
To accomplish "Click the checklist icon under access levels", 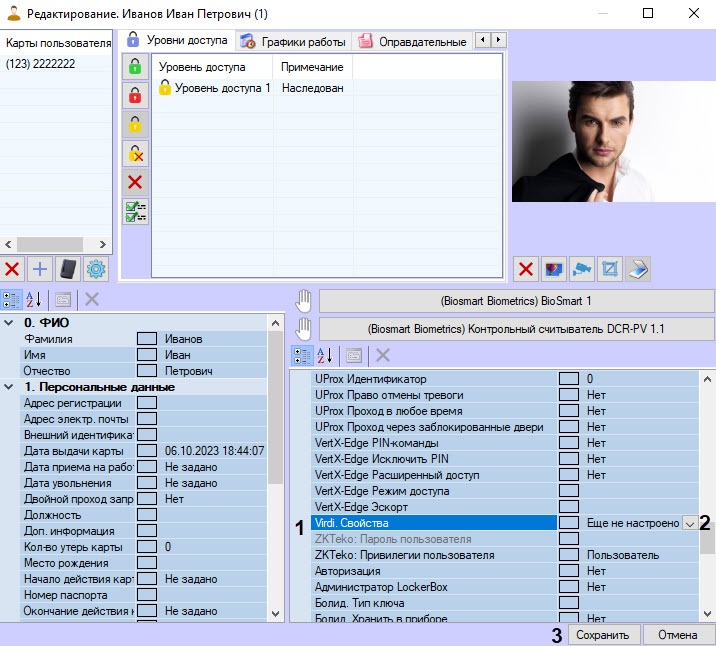I will coord(135,212).
